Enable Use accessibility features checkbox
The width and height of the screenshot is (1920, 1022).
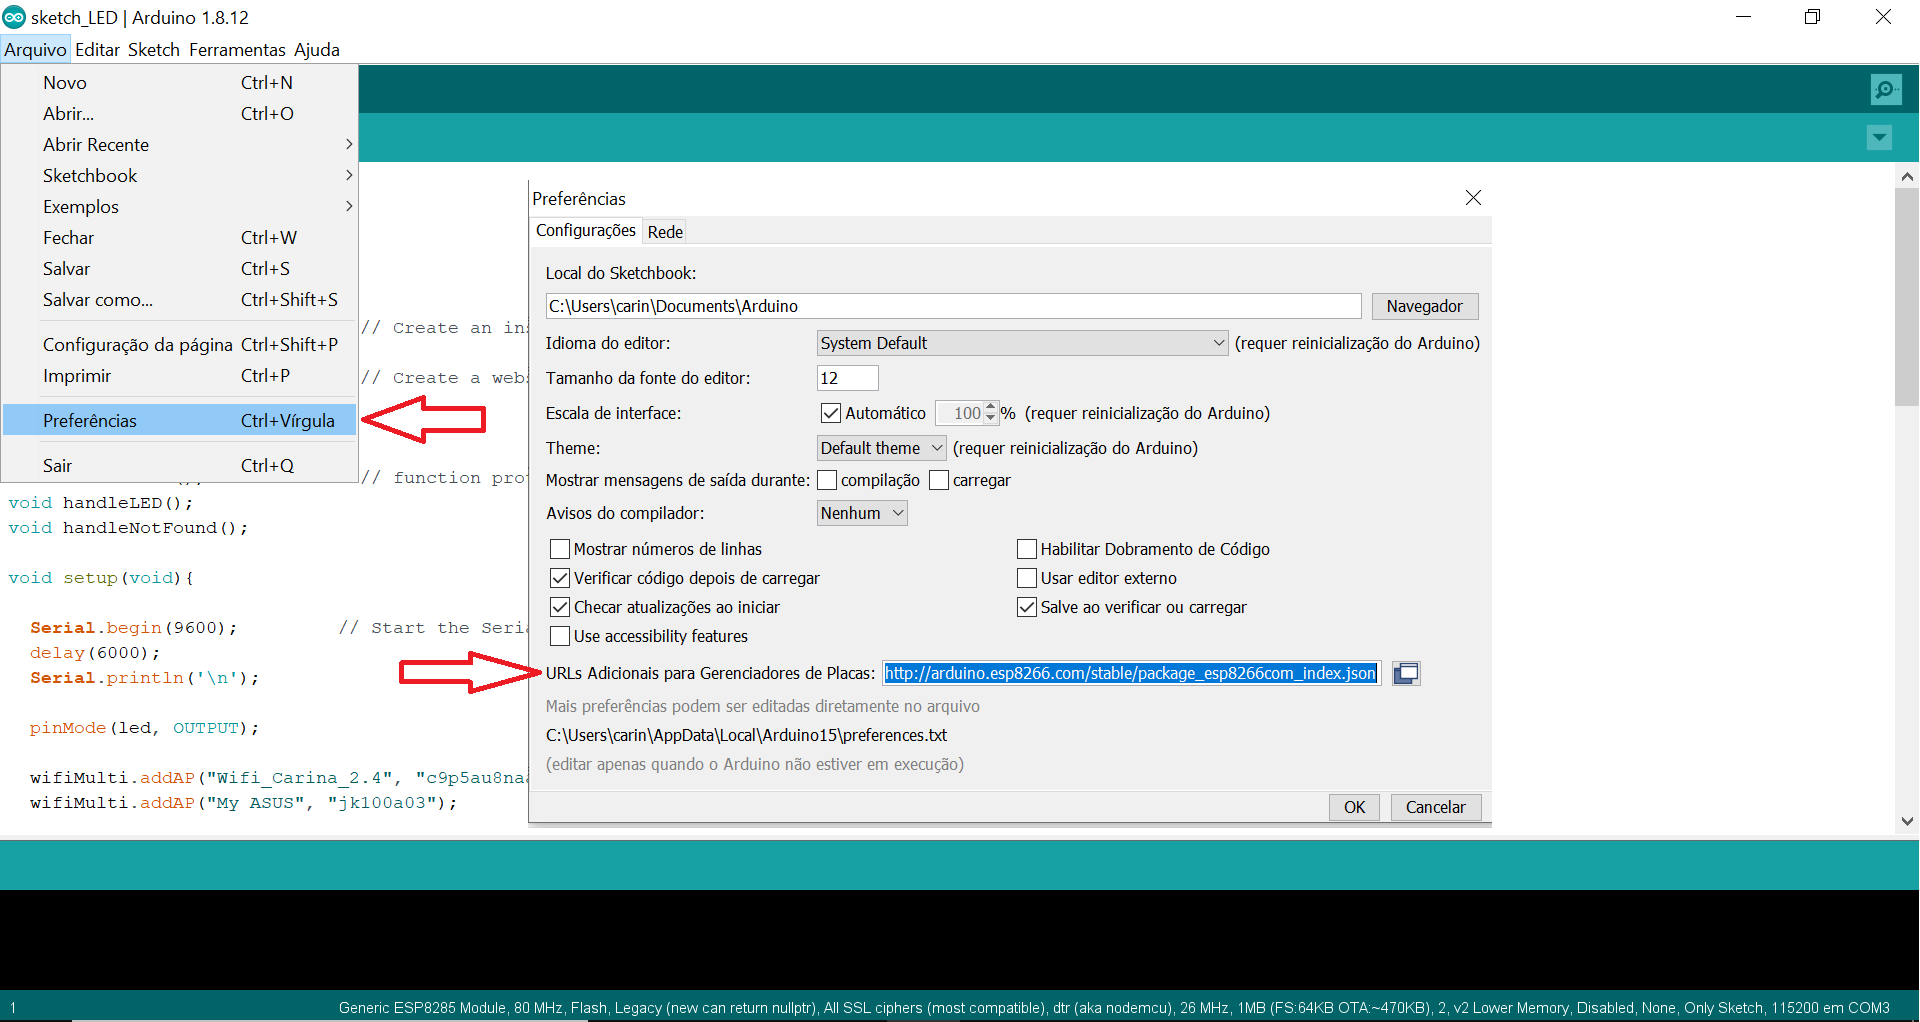[560, 636]
